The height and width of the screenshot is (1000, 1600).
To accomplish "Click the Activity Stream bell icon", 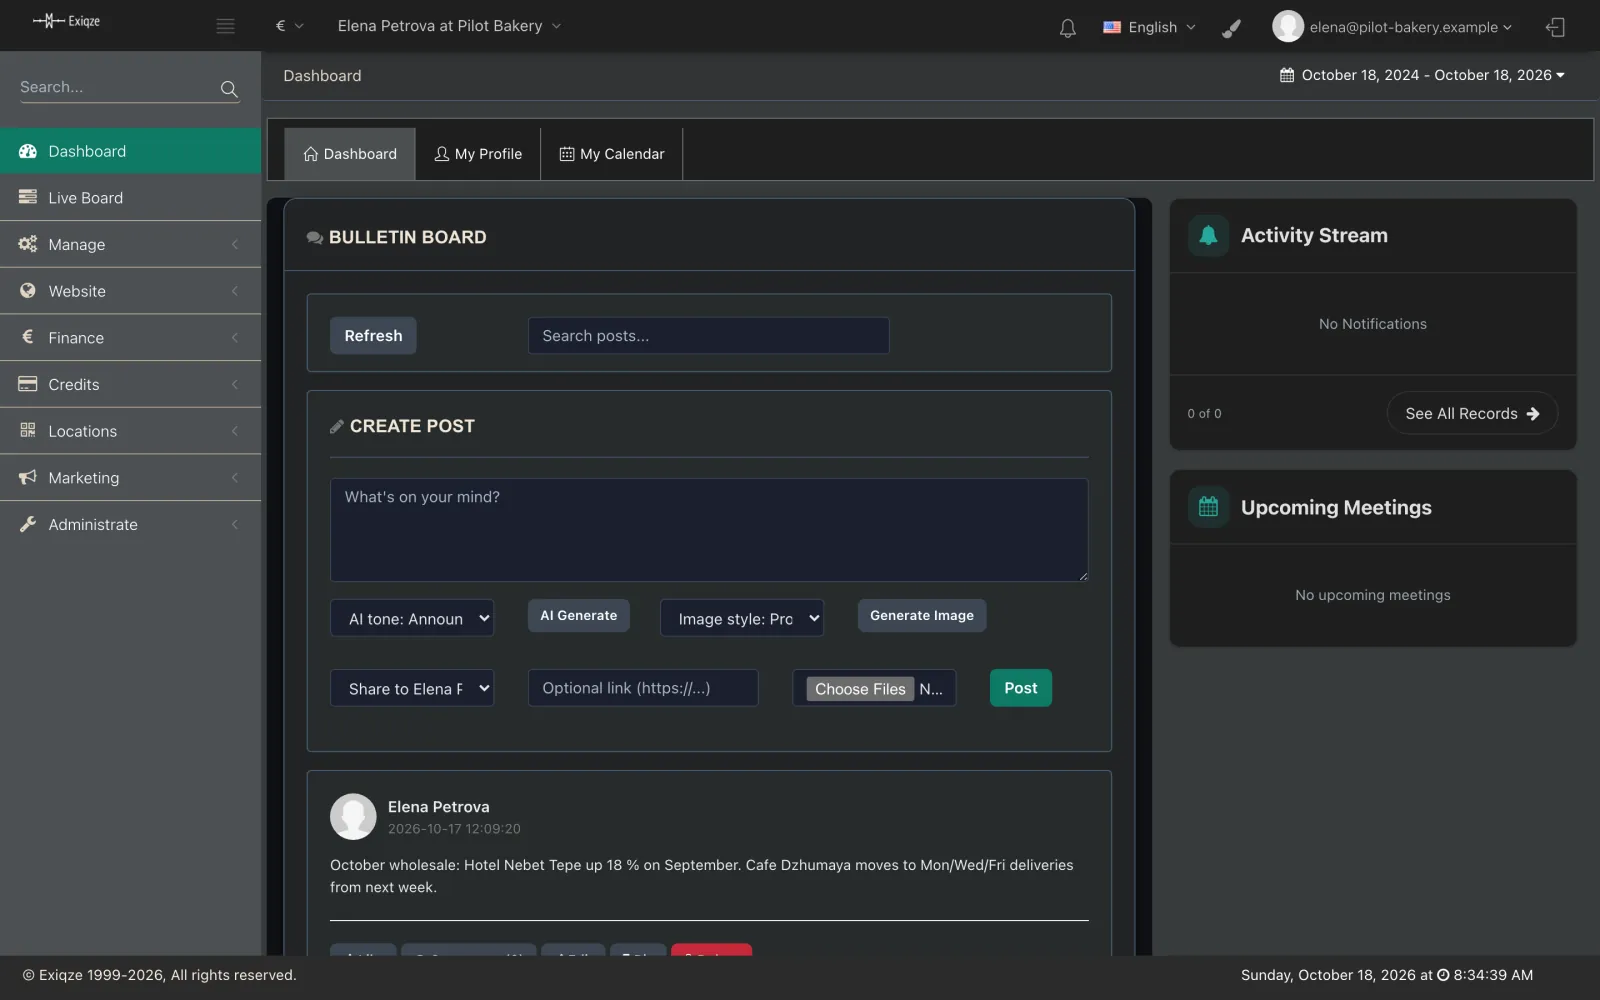I will coord(1208,235).
